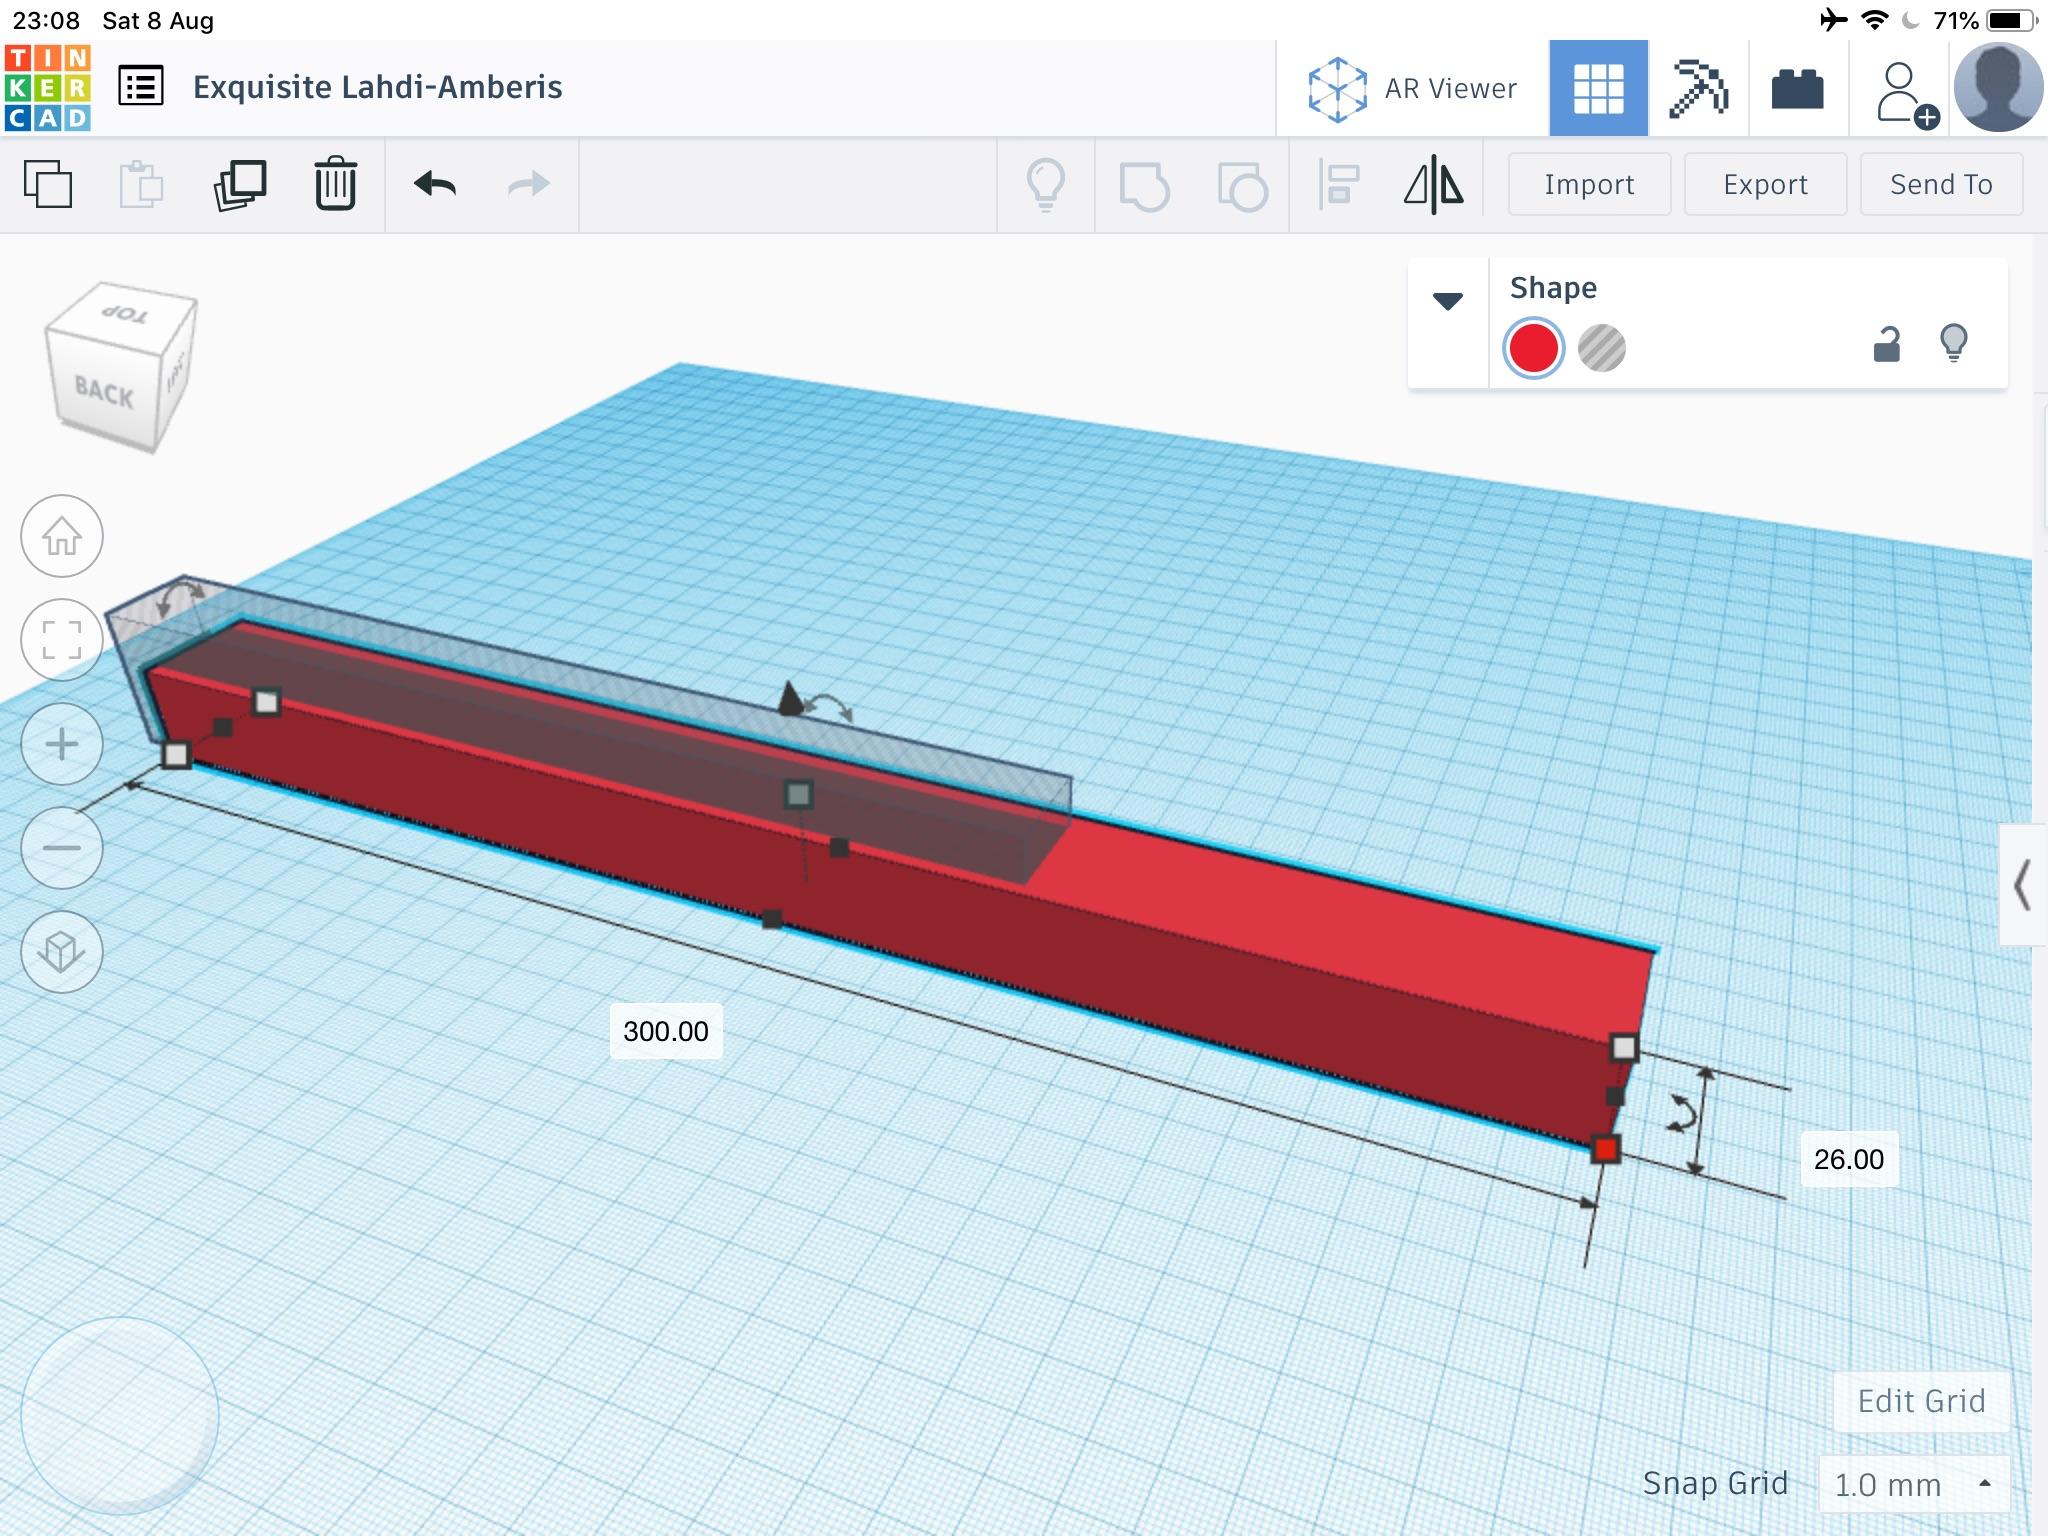Image resolution: width=2048 pixels, height=1536 pixels.
Task: Redo the last action
Action: [x=529, y=184]
